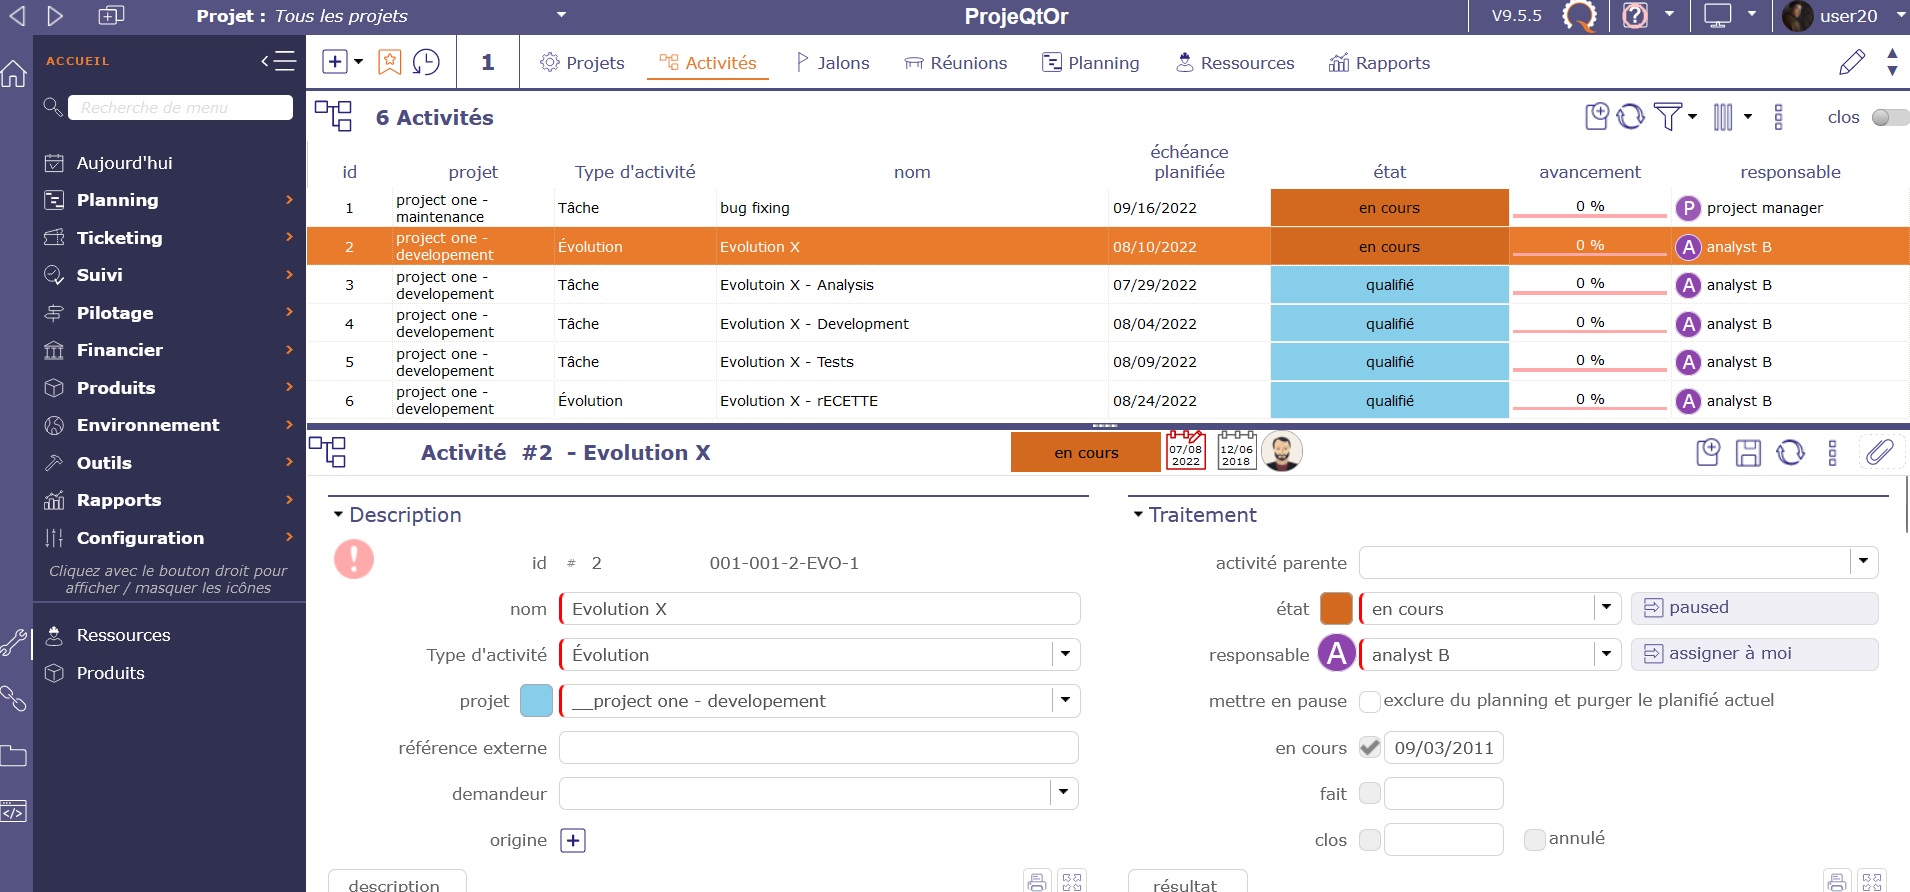Screen dimensions: 1910x892
Task: Open the responsable dropdown arrow
Action: [x=1606, y=655]
